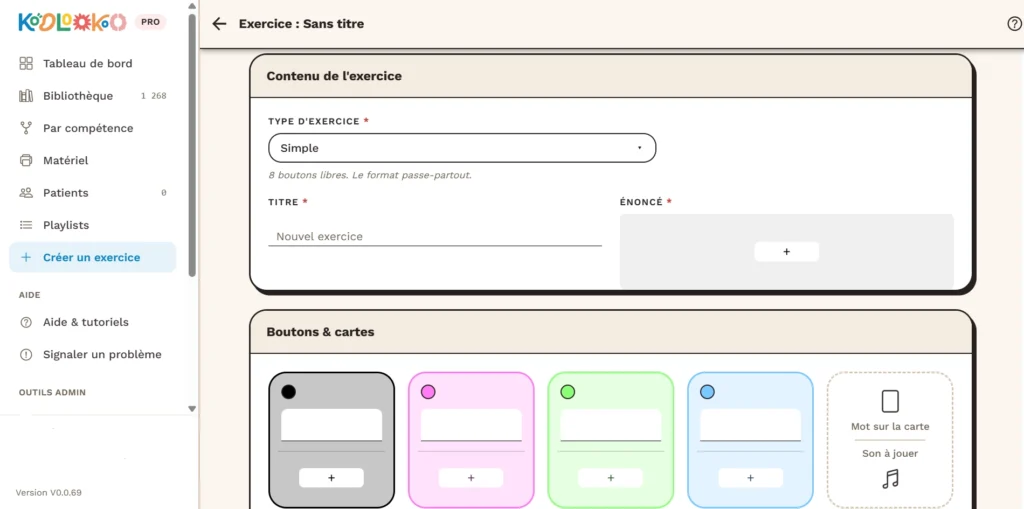
Task: Click the Matériel printer icon
Action: click(x=26, y=161)
